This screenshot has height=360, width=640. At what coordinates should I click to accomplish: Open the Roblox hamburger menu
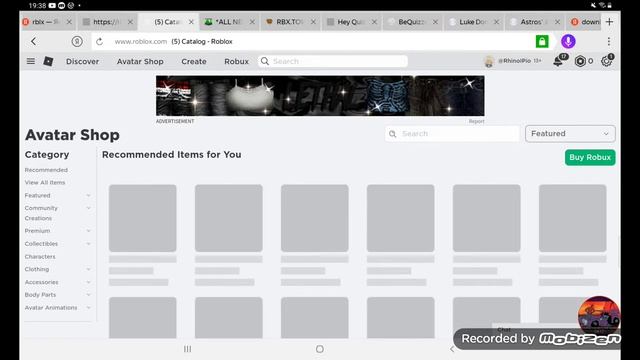point(31,61)
